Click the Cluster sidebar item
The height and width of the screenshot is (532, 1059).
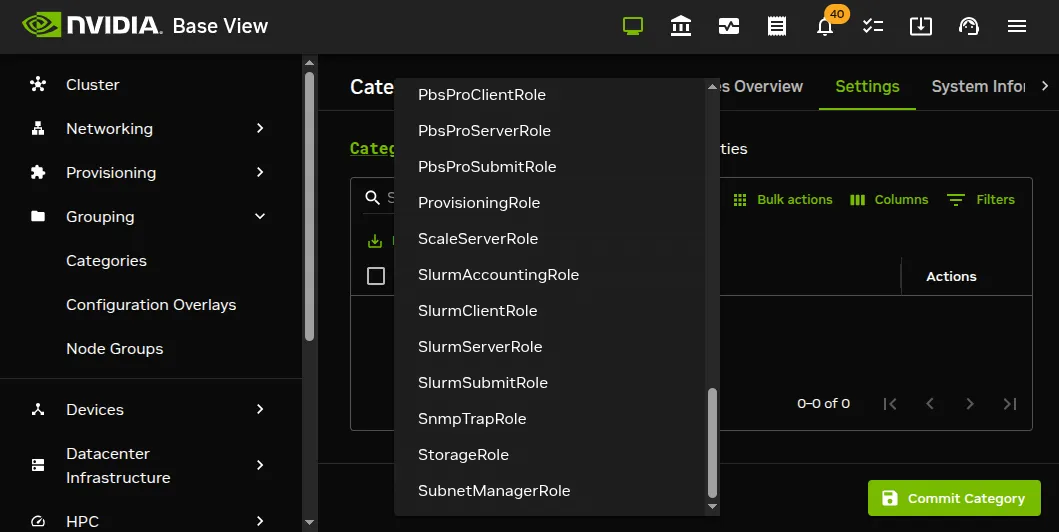(x=151, y=84)
